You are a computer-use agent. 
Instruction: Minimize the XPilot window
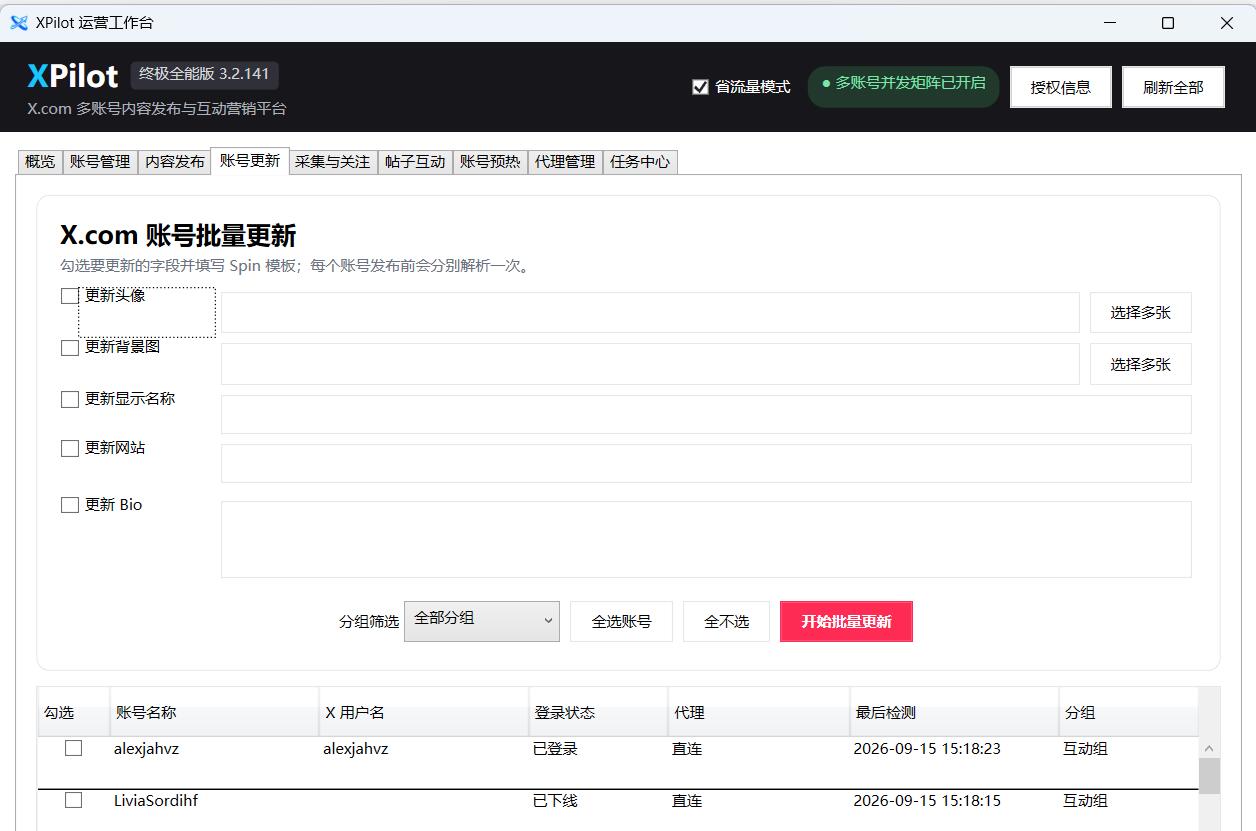point(1109,23)
